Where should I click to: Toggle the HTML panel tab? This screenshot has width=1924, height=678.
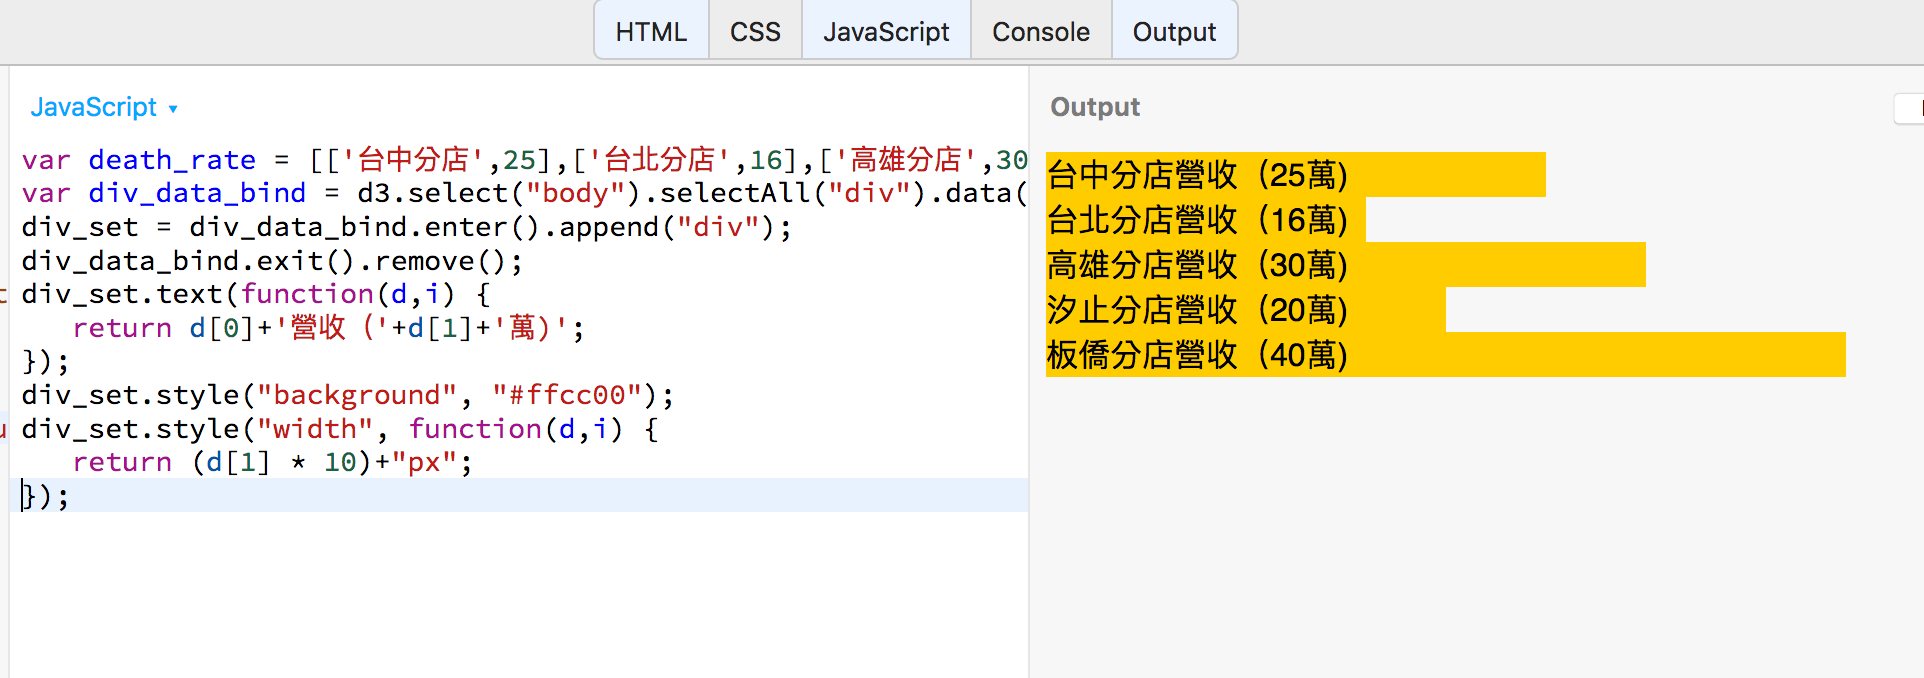pos(651,31)
